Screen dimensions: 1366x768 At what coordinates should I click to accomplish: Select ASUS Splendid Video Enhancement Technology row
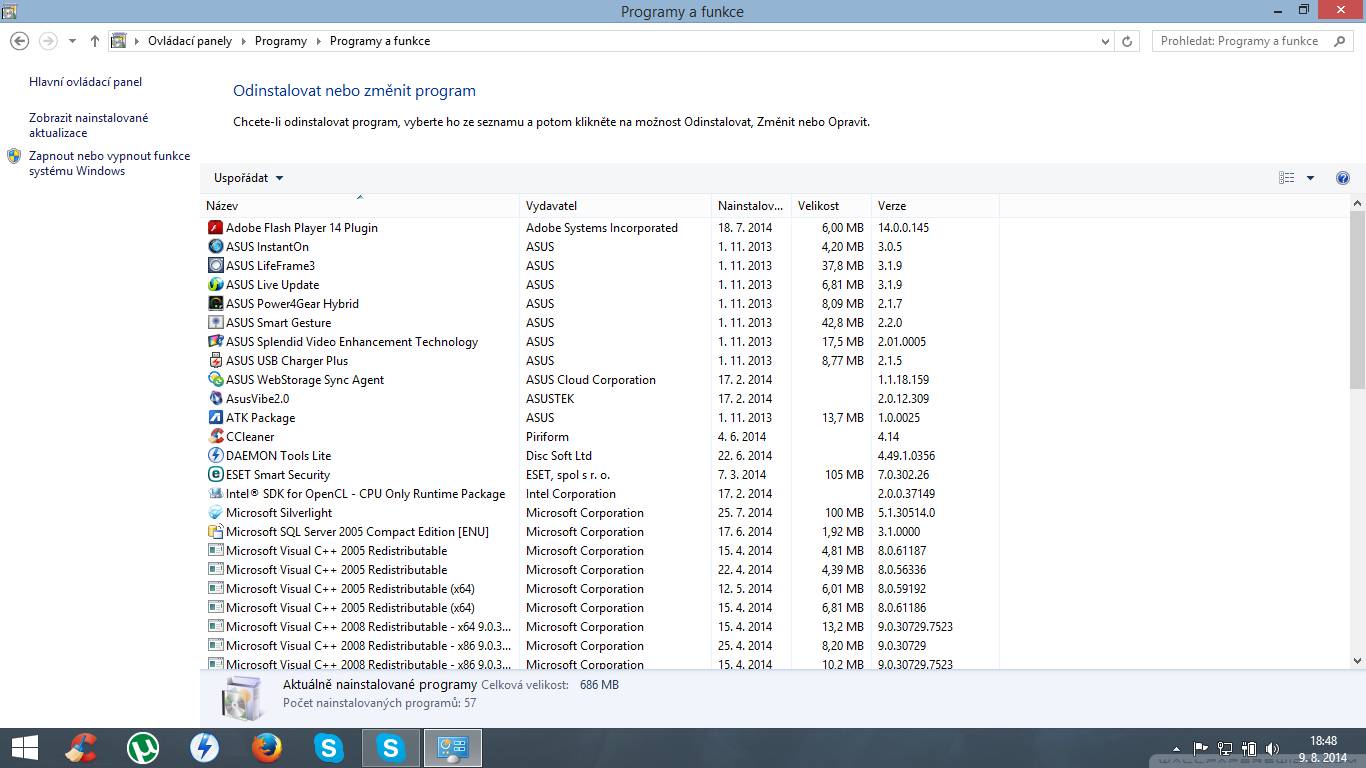click(600, 342)
